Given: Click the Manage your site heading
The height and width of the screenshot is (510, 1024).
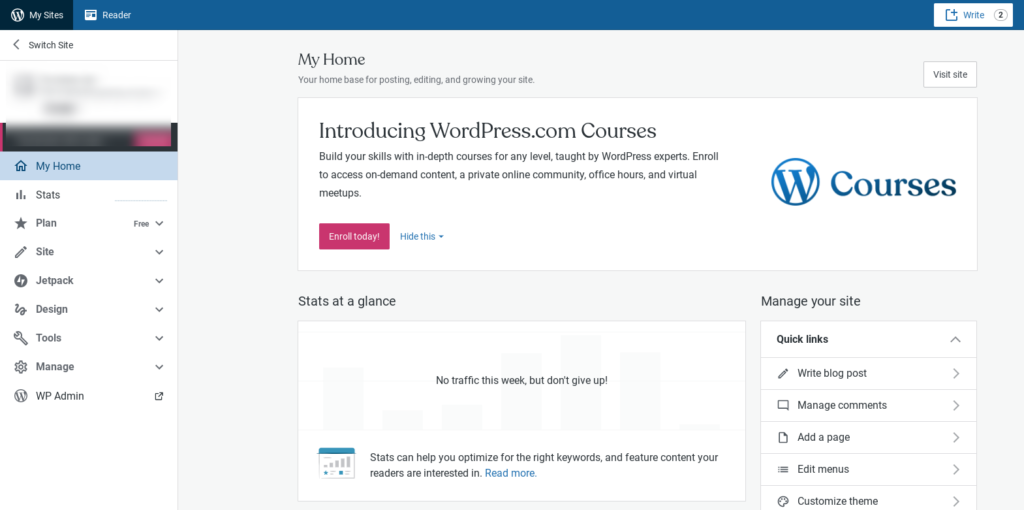Looking at the screenshot, I should pos(810,301).
